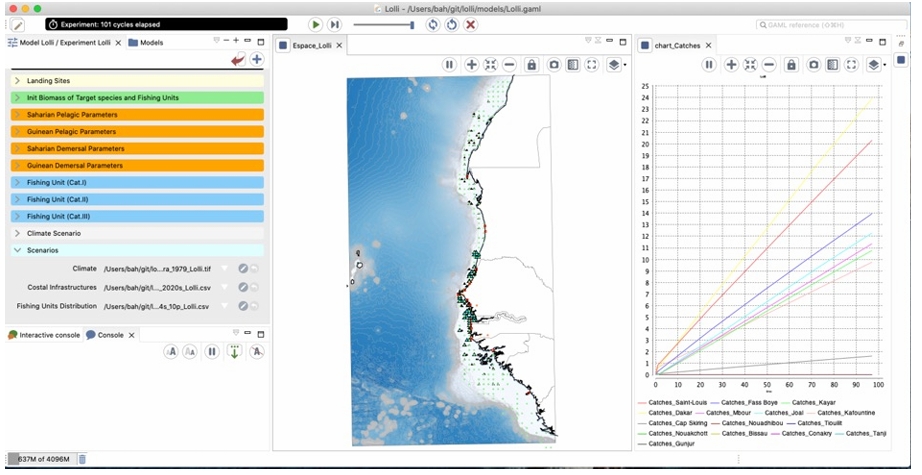Toggle fullscreen for the Espace_Lolli display

591,64
